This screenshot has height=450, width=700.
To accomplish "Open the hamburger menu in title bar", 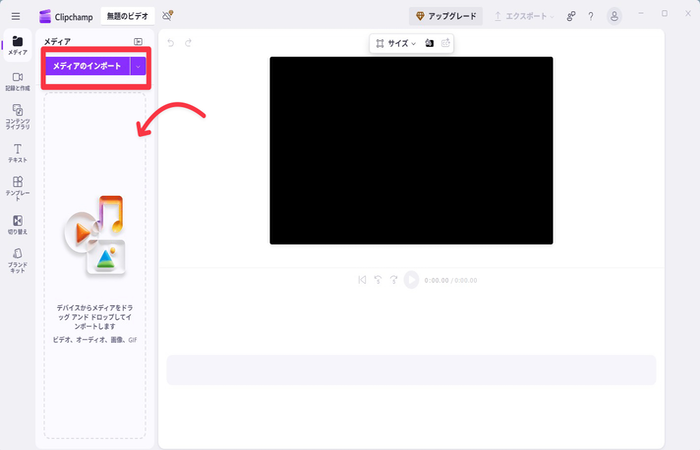I will 15,16.
